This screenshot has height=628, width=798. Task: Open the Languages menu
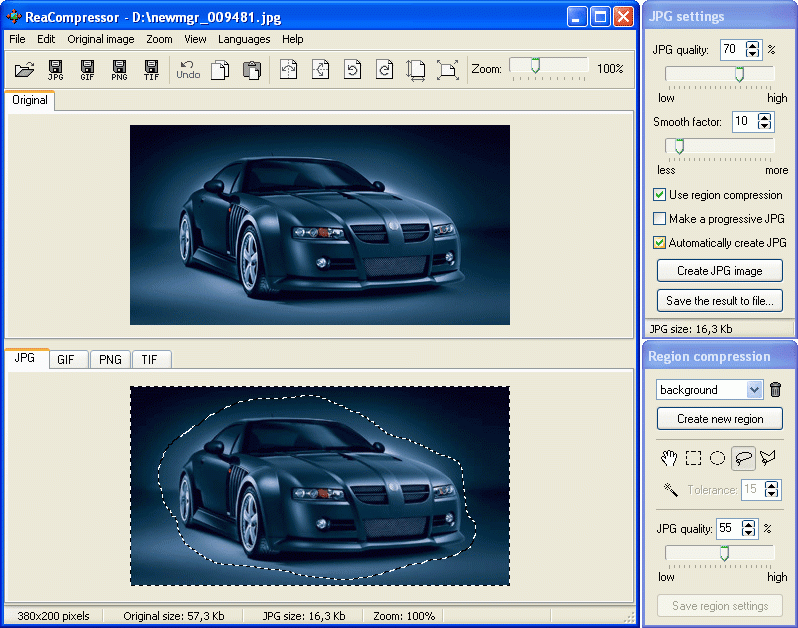(244, 39)
